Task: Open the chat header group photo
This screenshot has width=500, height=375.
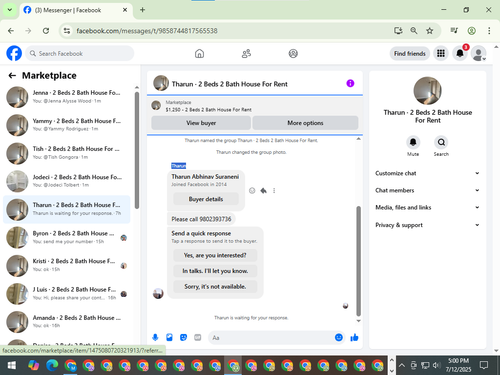Action: [x=161, y=83]
